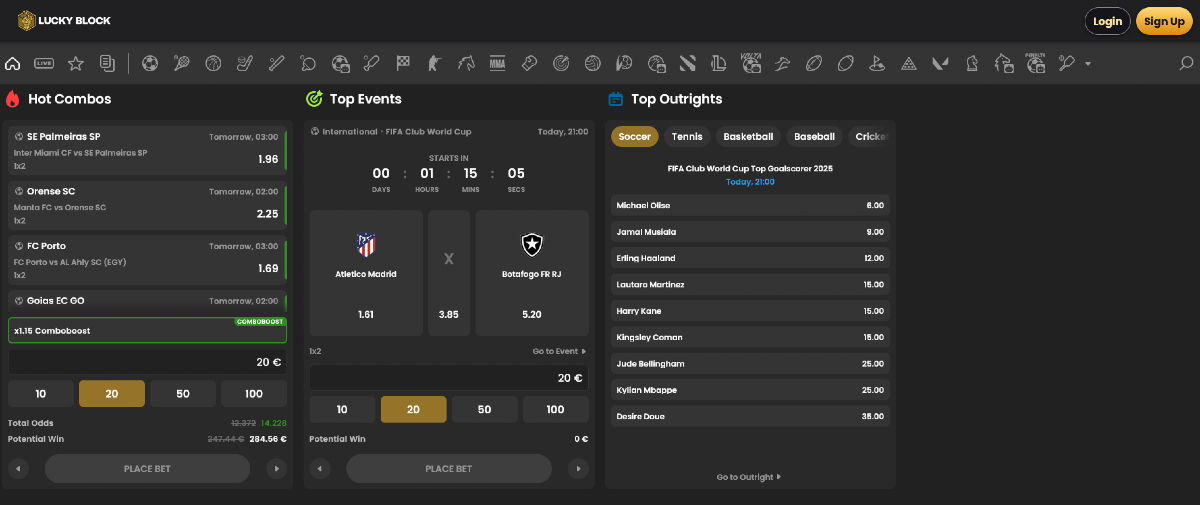Image resolution: width=1200 pixels, height=505 pixels.
Task: Select the ice hockey sport icon
Action: [244, 64]
